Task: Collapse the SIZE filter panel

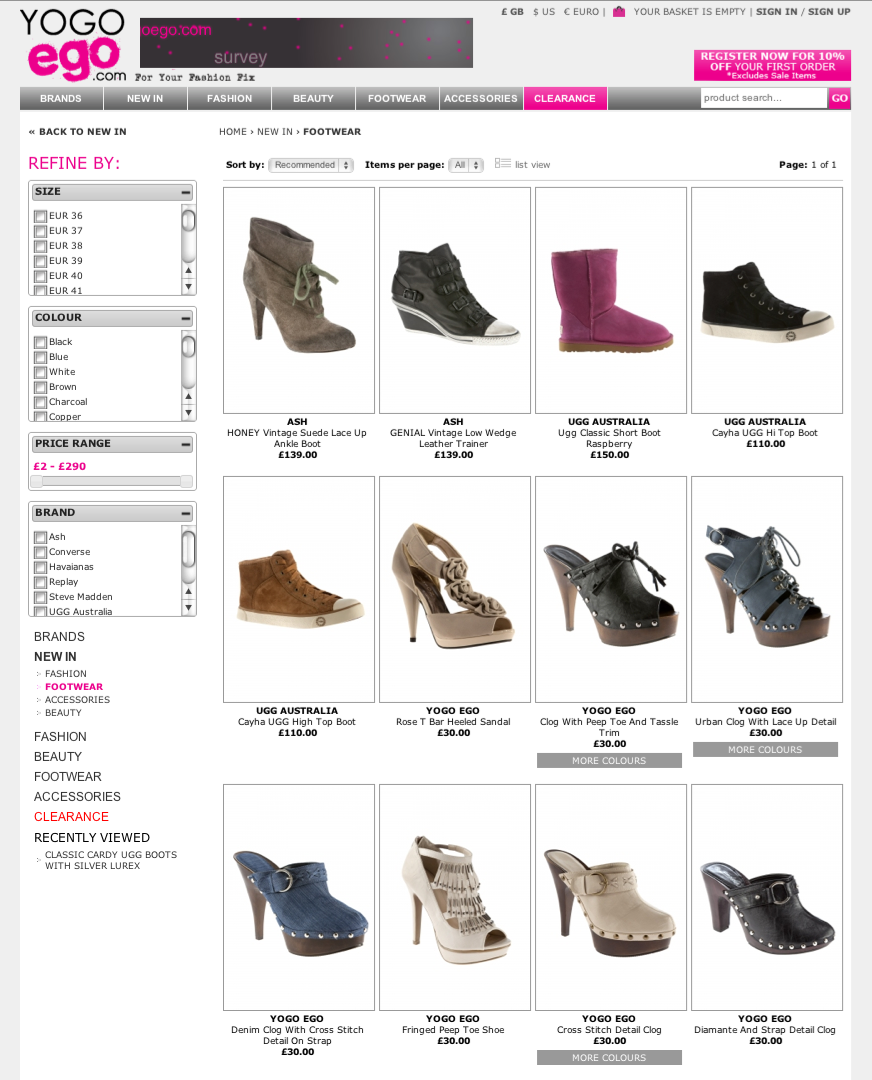Action: (x=186, y=192)
